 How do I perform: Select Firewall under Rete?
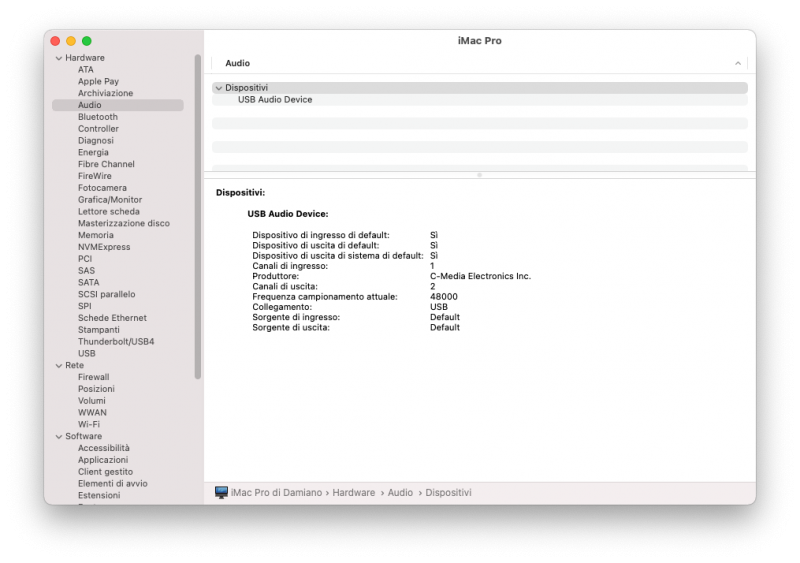[94, 377]
